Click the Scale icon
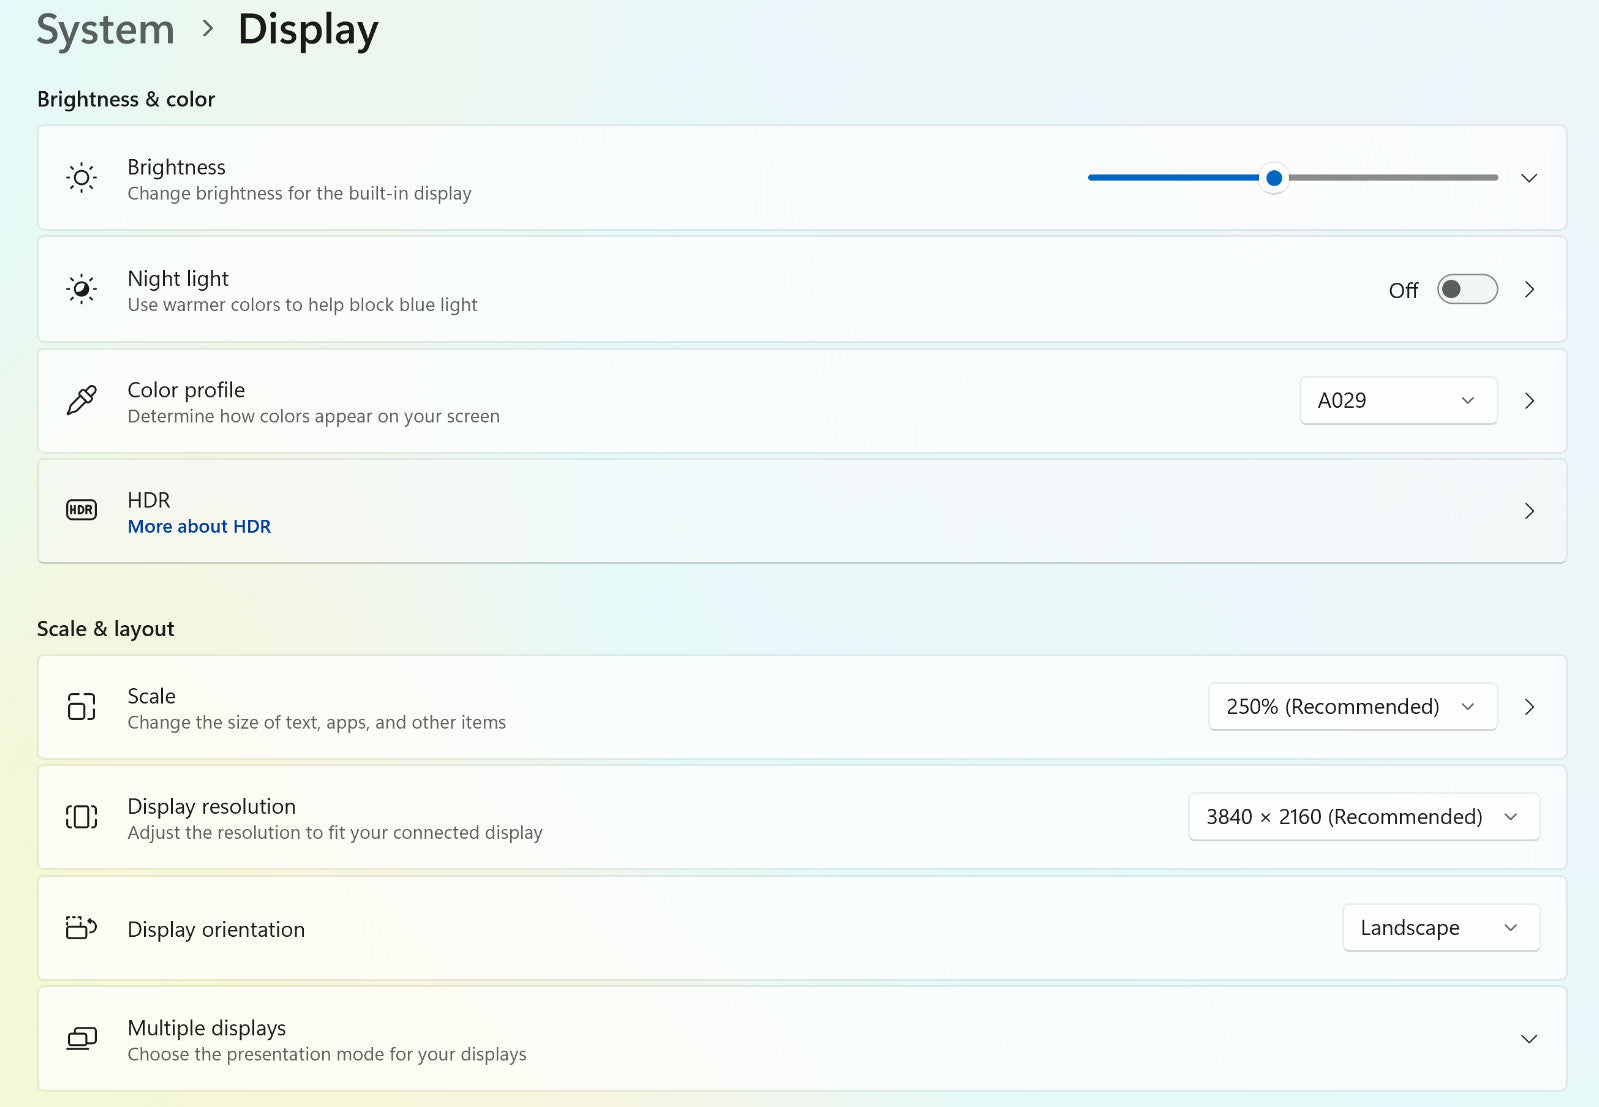The image size is (1599, 1107). click(x=81, y=707)
